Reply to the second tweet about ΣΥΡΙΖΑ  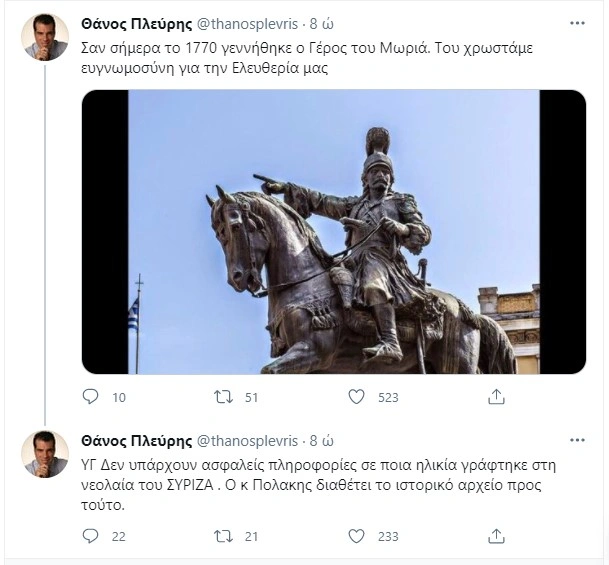(91, 537)
